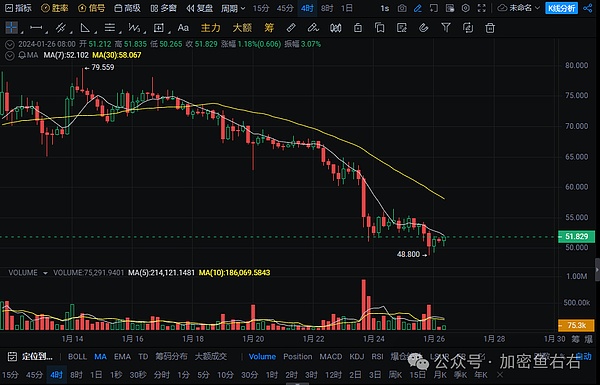600x385 pixels.
Task: Select the 15分 interval in top bar
Action: (x=261, y=8)
